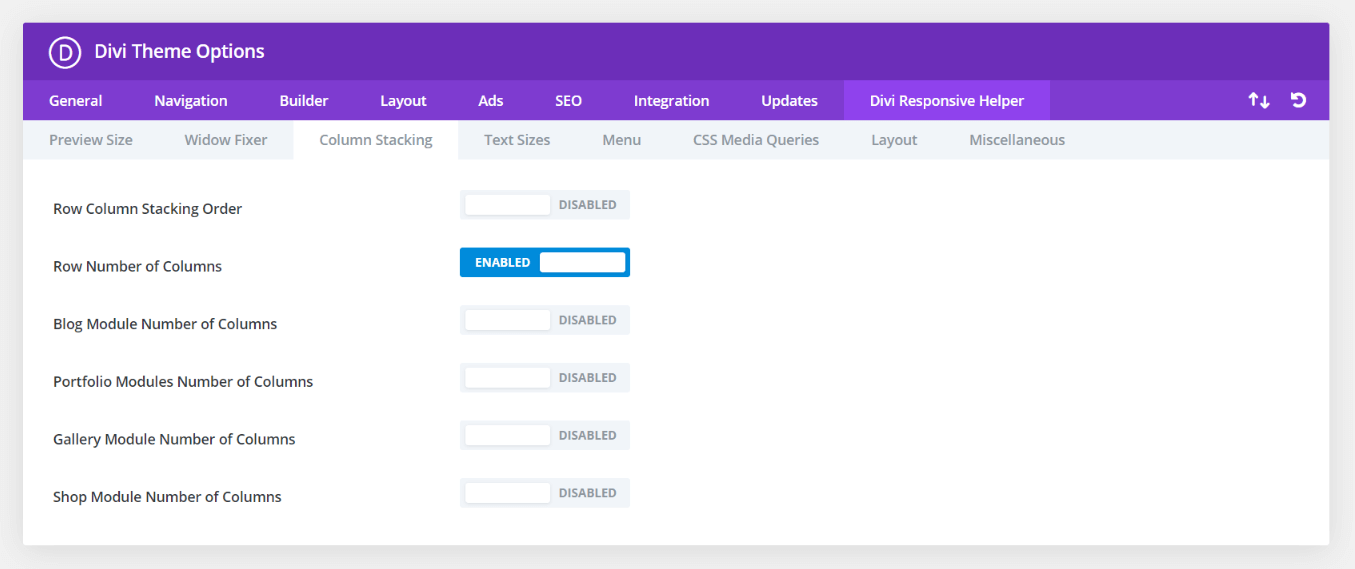The width and height of the screenshot is (1355, 569).
Task: Enable Row Column Stacking Order toggle
Action: (x=545, y=205)
